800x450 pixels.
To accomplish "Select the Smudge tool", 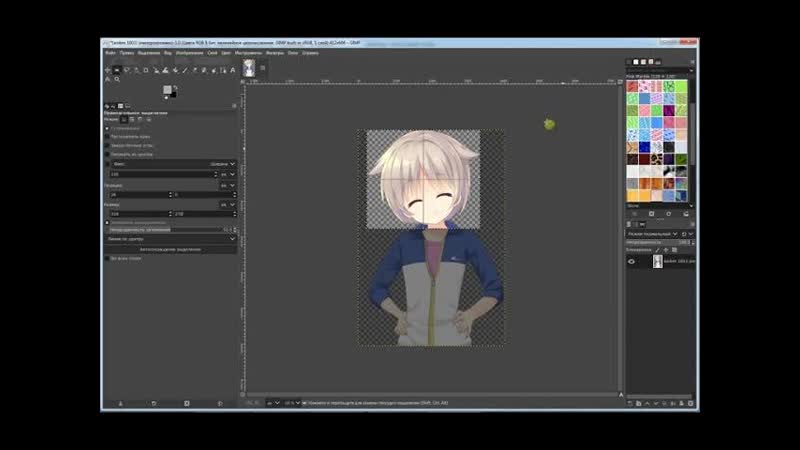I will 214,70.
